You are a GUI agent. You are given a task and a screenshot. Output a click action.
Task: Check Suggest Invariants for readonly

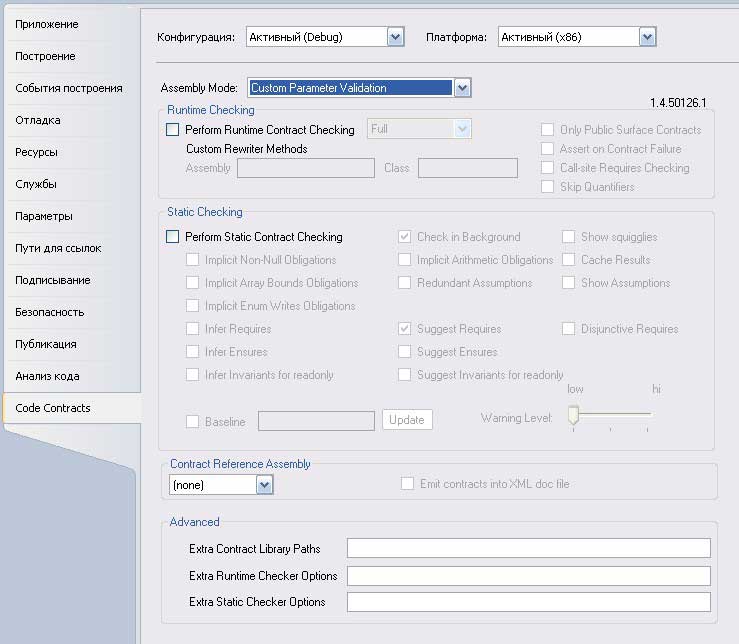click(404, 375)
